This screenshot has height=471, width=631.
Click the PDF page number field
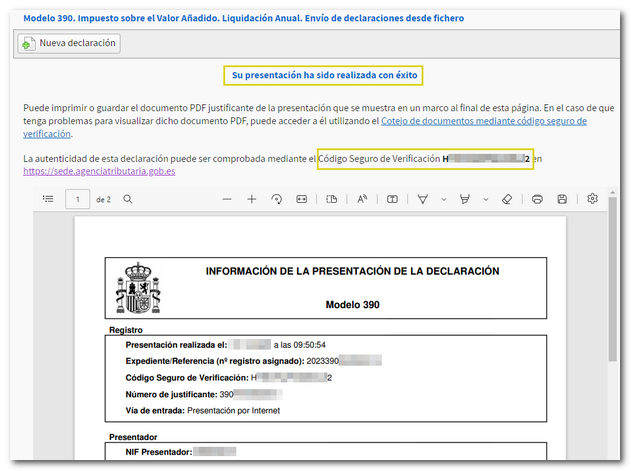(x=78, y=199)
